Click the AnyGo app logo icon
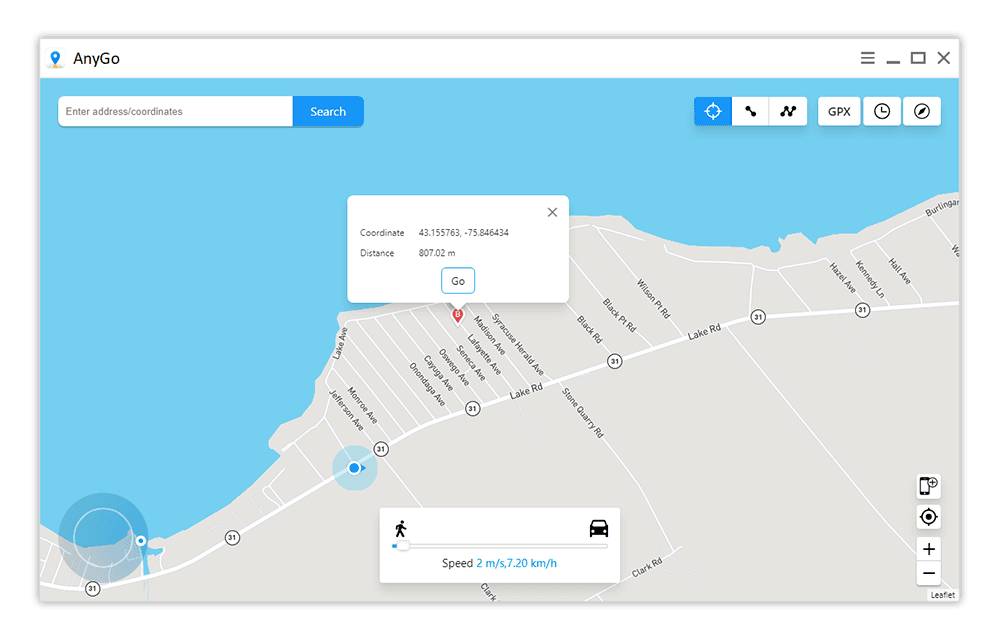1000x640 pixels. click(x=55, y=59)
